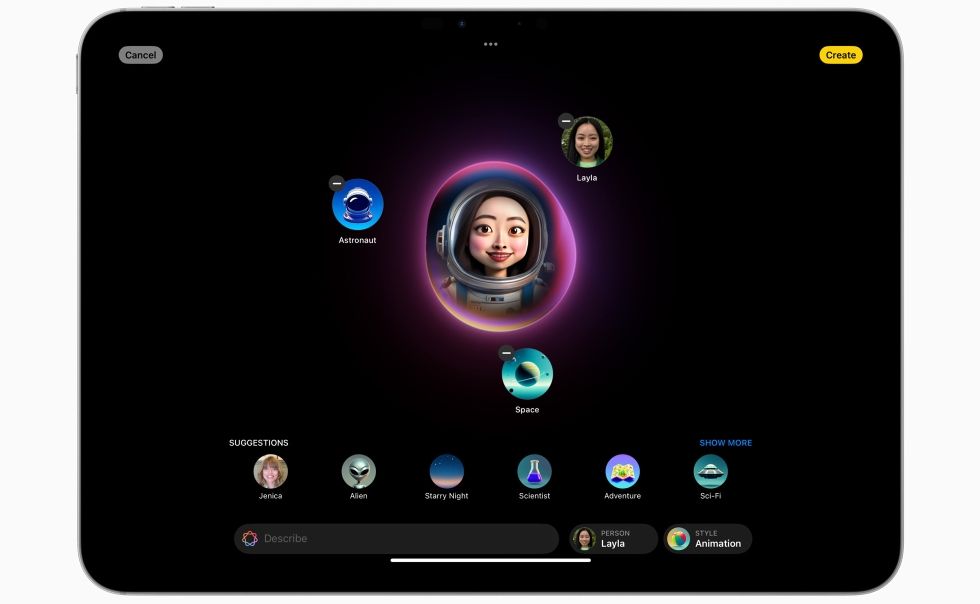Choose the Jenica person suggestion
Screen dimensions: 980x604
click(271, 471)
